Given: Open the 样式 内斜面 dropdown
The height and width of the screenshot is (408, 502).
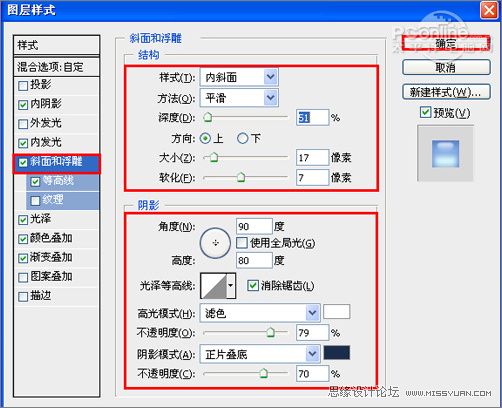Looking at the screenshot, I should tap(239, 77).
